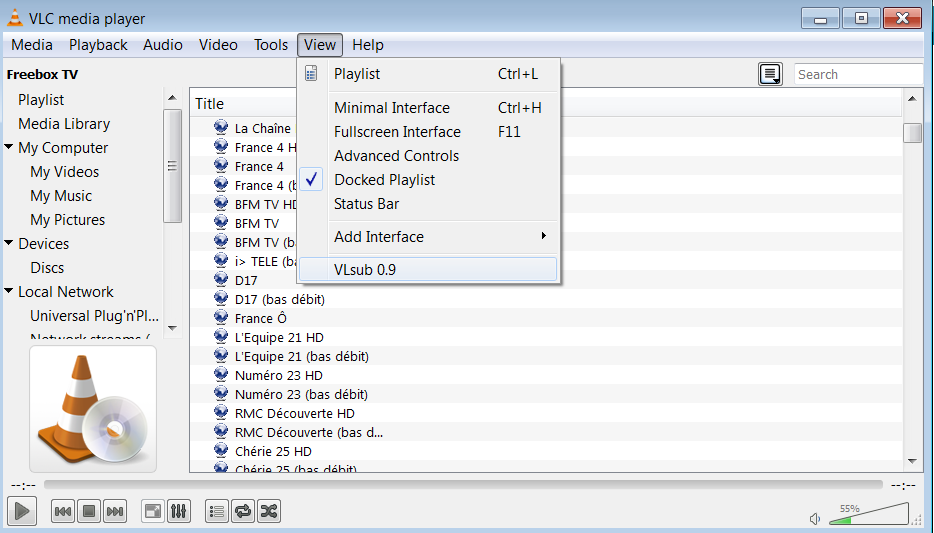
Task: Open the Help menu
Action: (368, 45)
